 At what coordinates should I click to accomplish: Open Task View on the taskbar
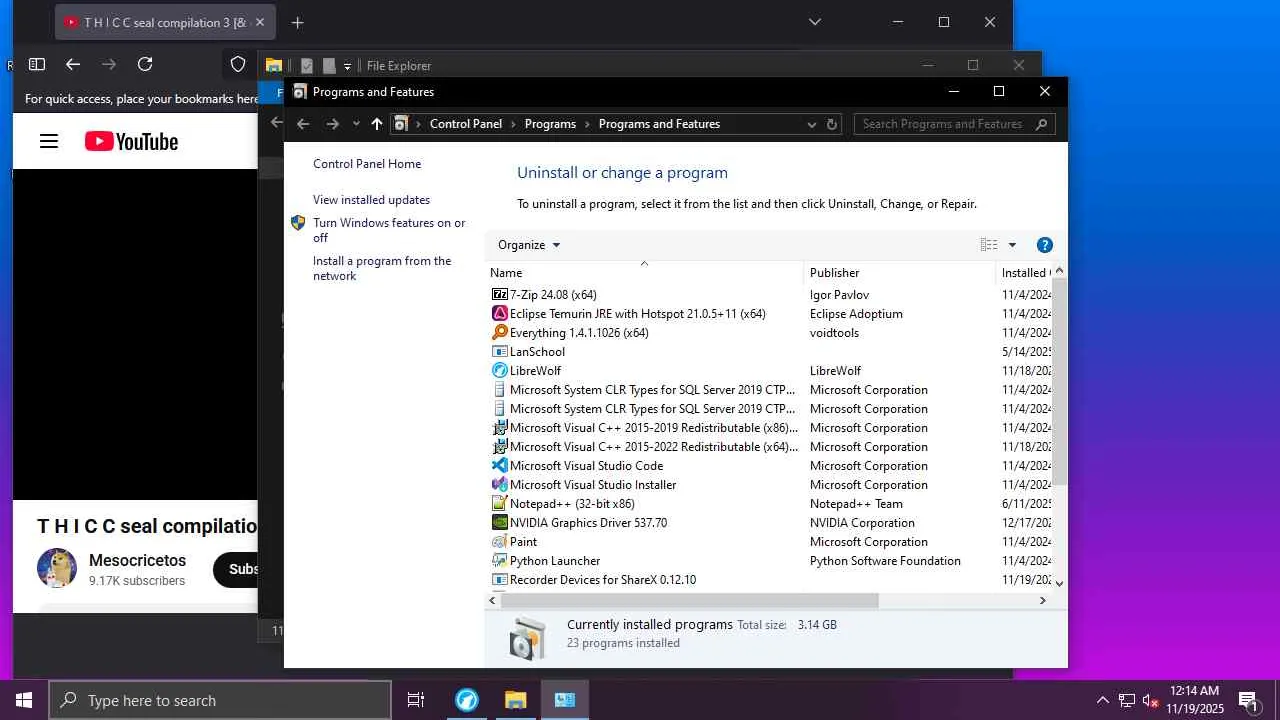point(416,700)
